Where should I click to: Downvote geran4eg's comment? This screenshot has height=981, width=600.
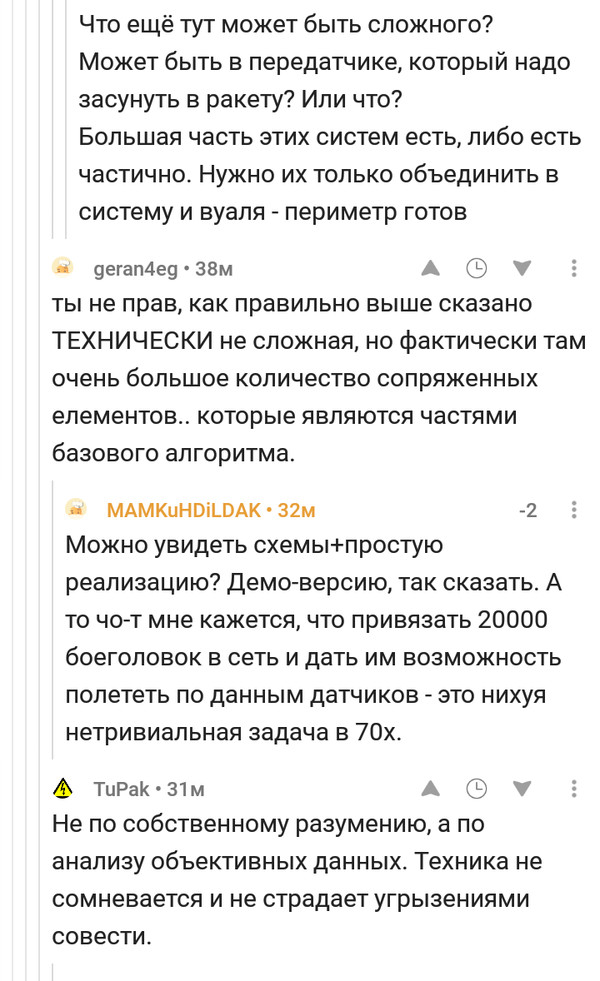click(521, 268)
